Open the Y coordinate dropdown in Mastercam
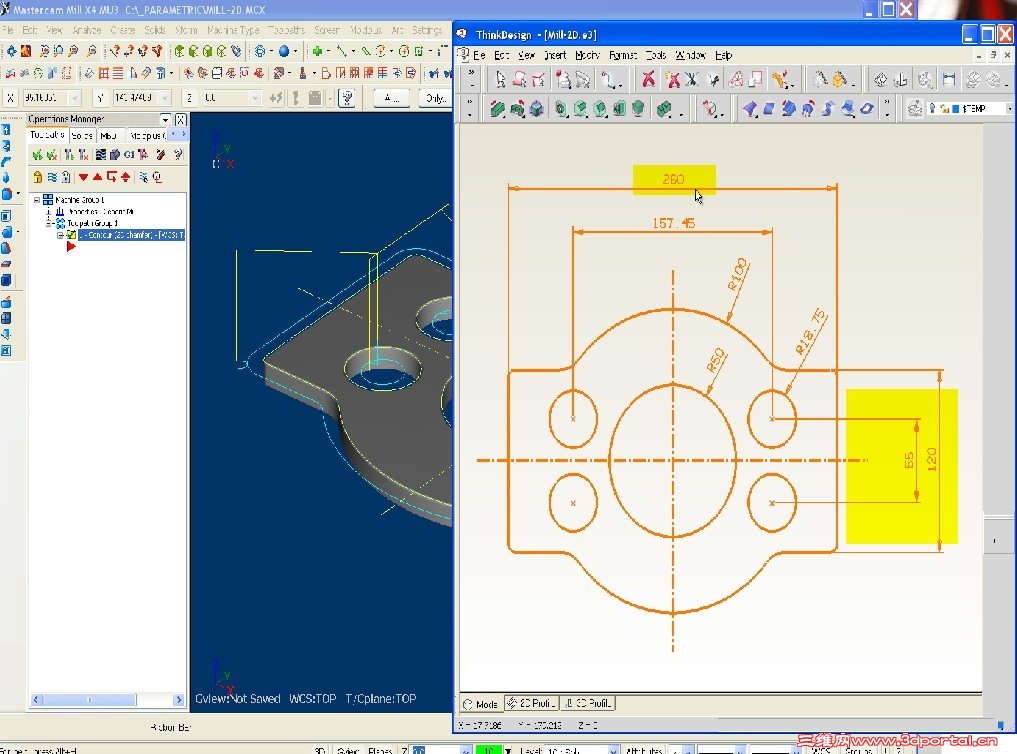The width and height of the screenshot is (1017, 754). pos(165,98)
